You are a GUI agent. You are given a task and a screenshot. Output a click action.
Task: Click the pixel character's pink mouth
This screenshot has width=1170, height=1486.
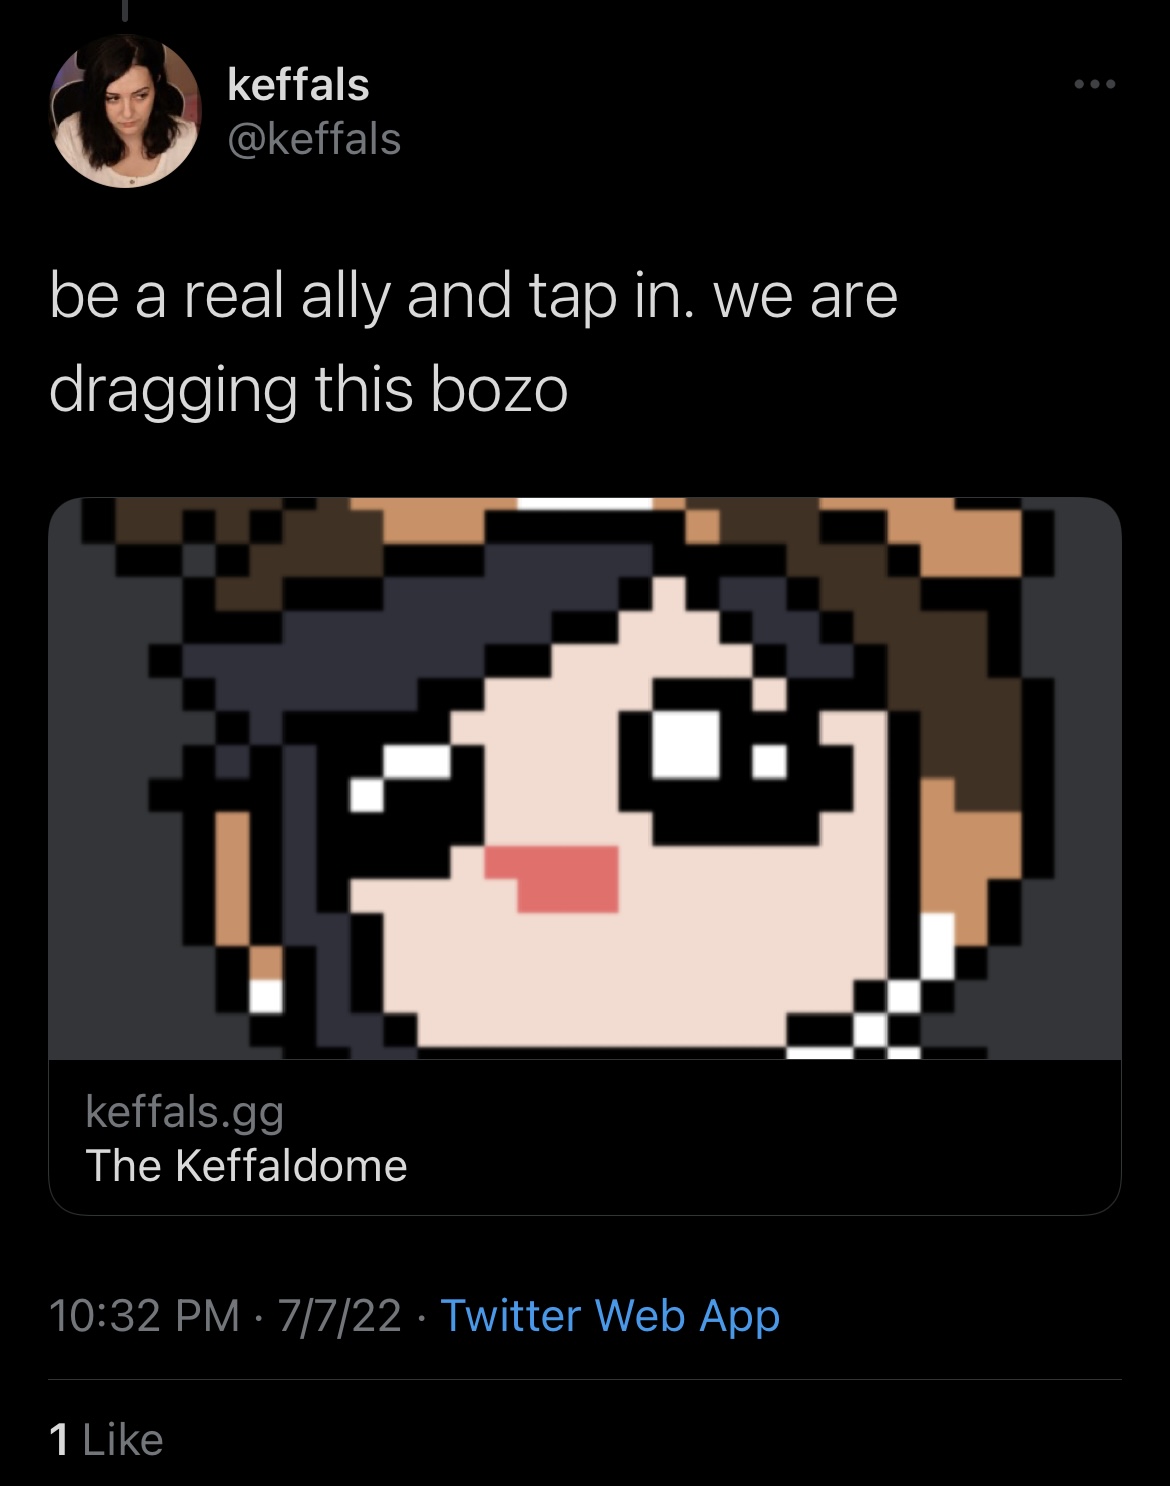pos(553,878)
